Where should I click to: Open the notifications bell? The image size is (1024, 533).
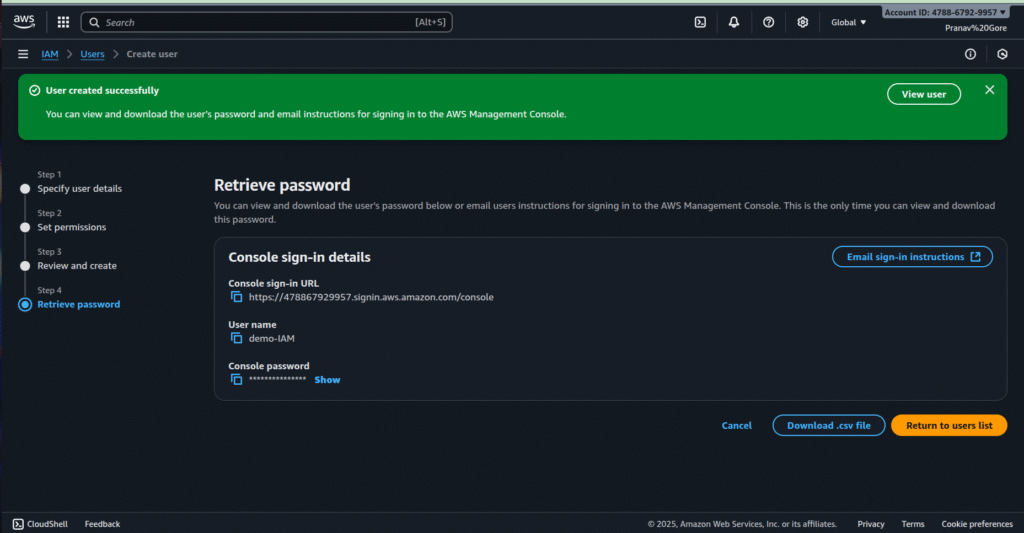pyautogui.click(x=734, y=22)
